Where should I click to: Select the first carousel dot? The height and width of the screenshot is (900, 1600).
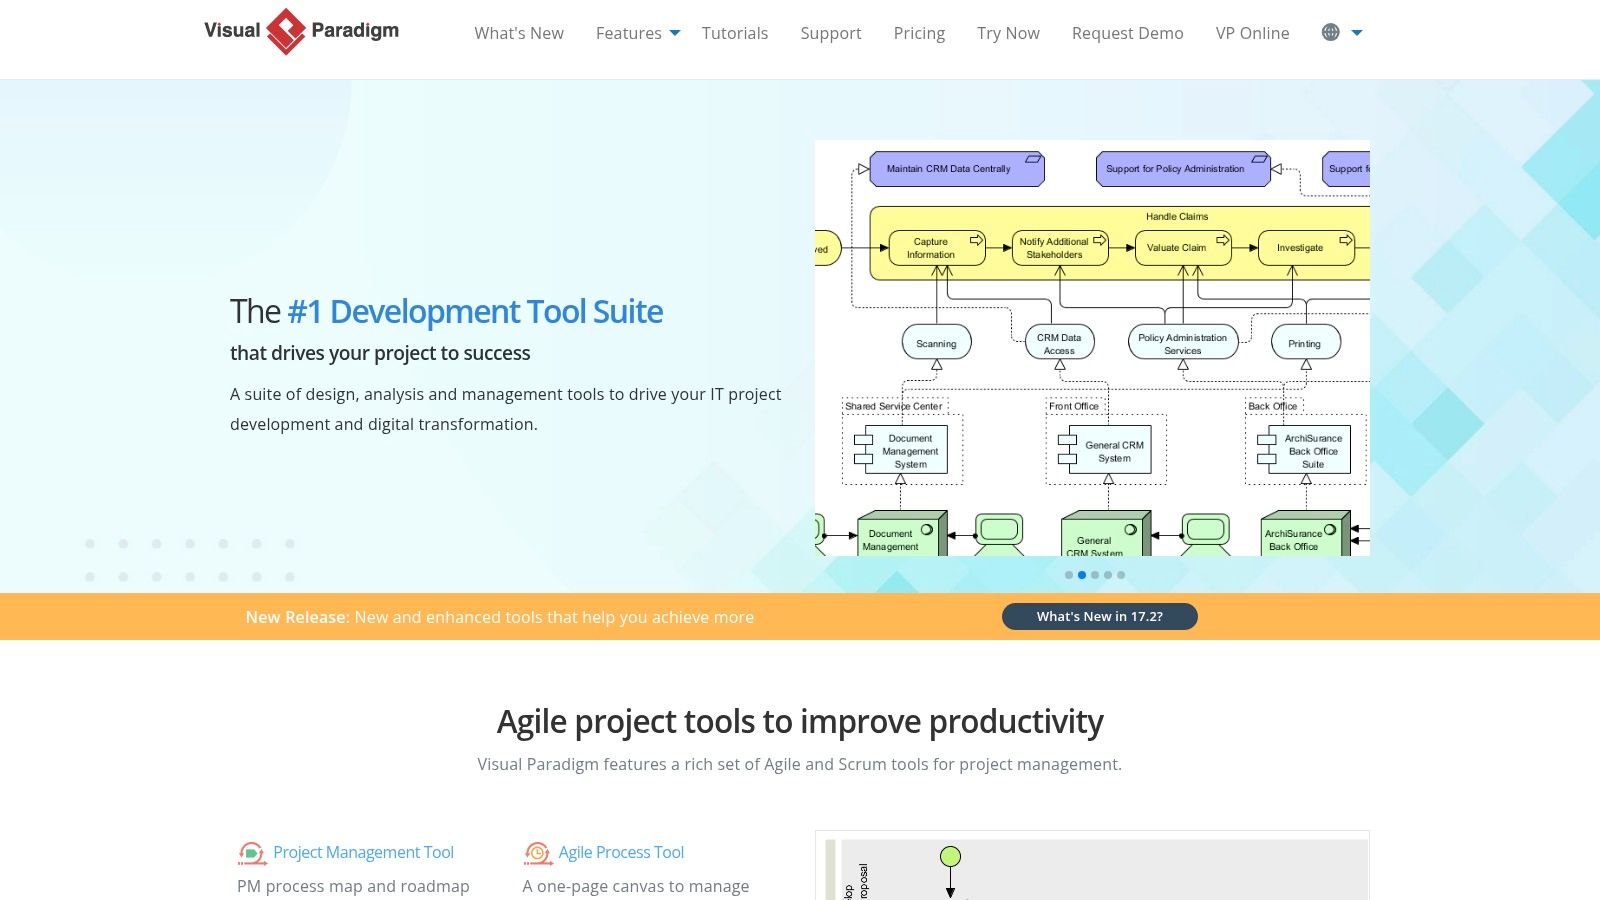1069,575
